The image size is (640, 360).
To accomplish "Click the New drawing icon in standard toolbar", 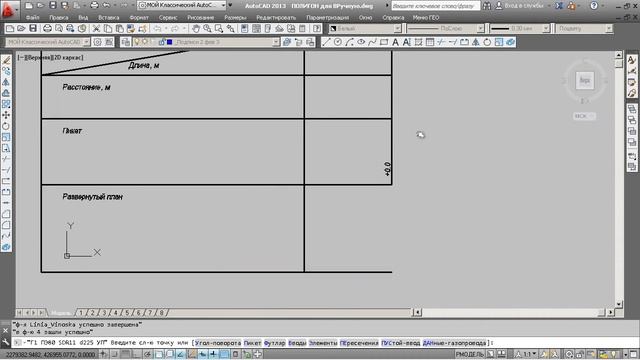I will pyautogui.click(x=10, y=29).
